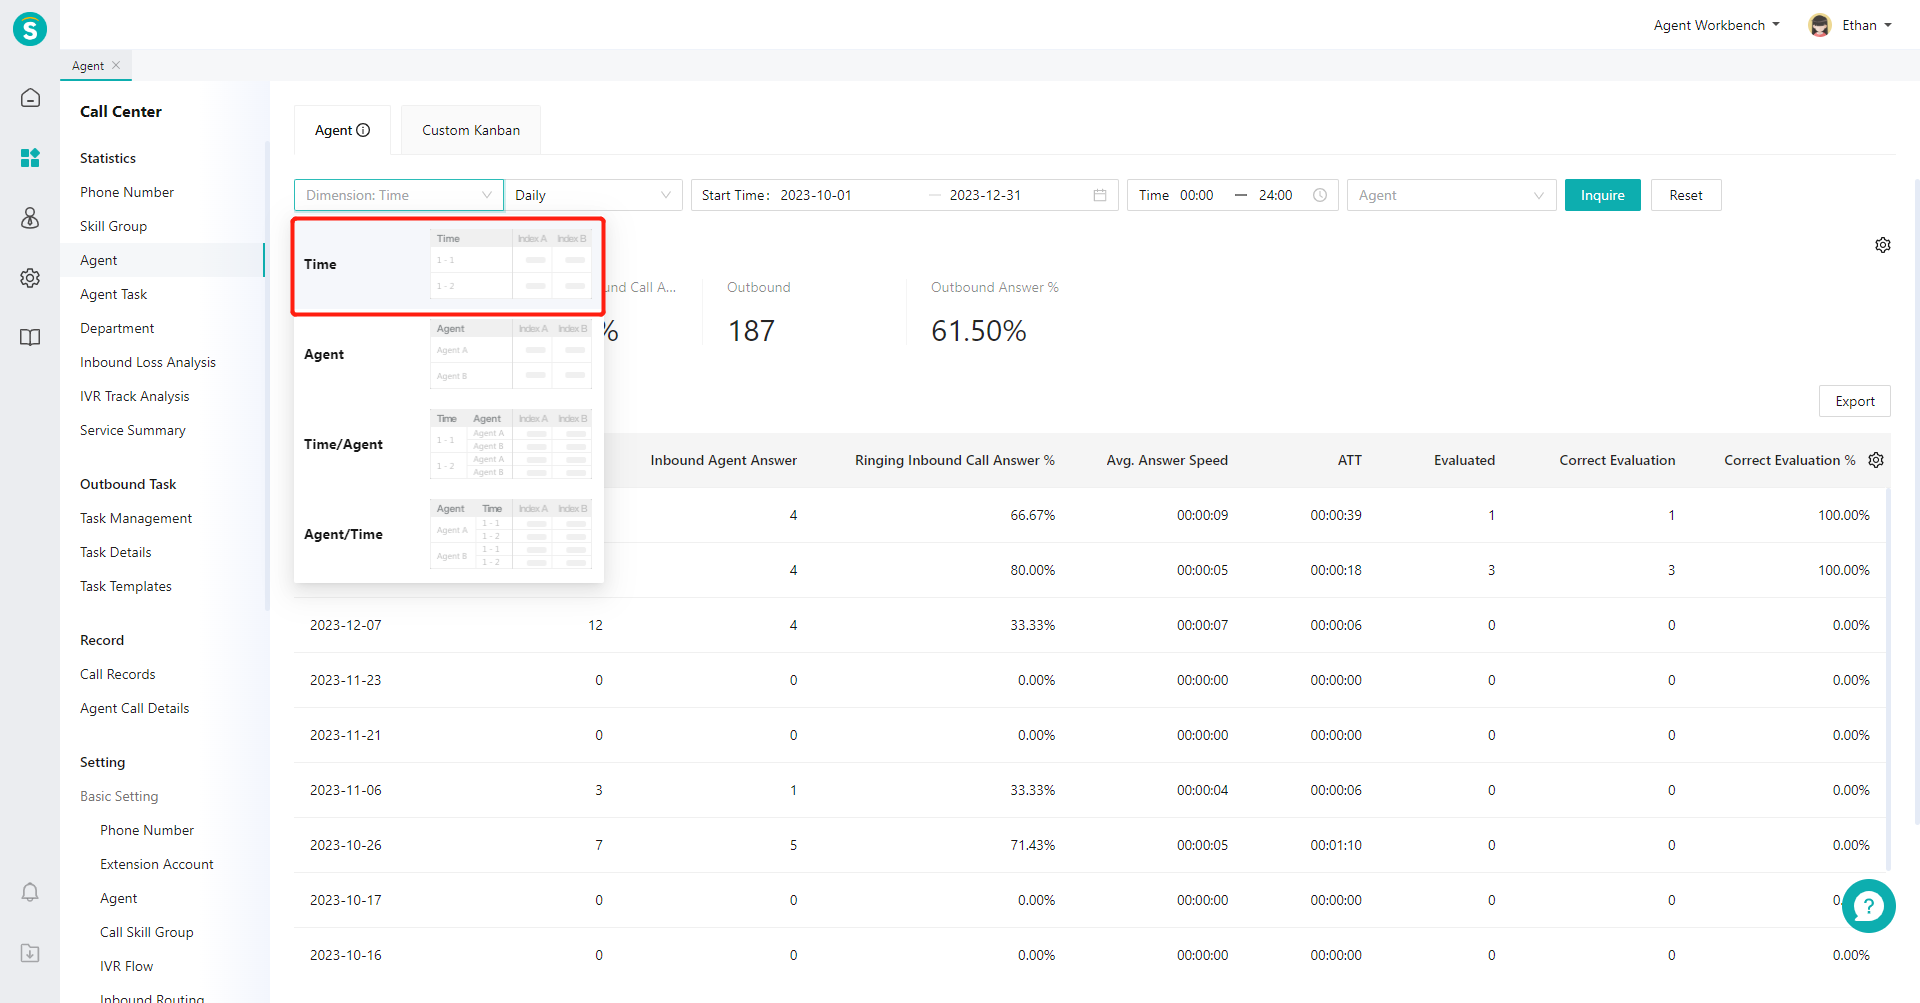1920x1003 pixels.
Task: Click the end date 2023-12-31 field
Action: tap(985, 195)
